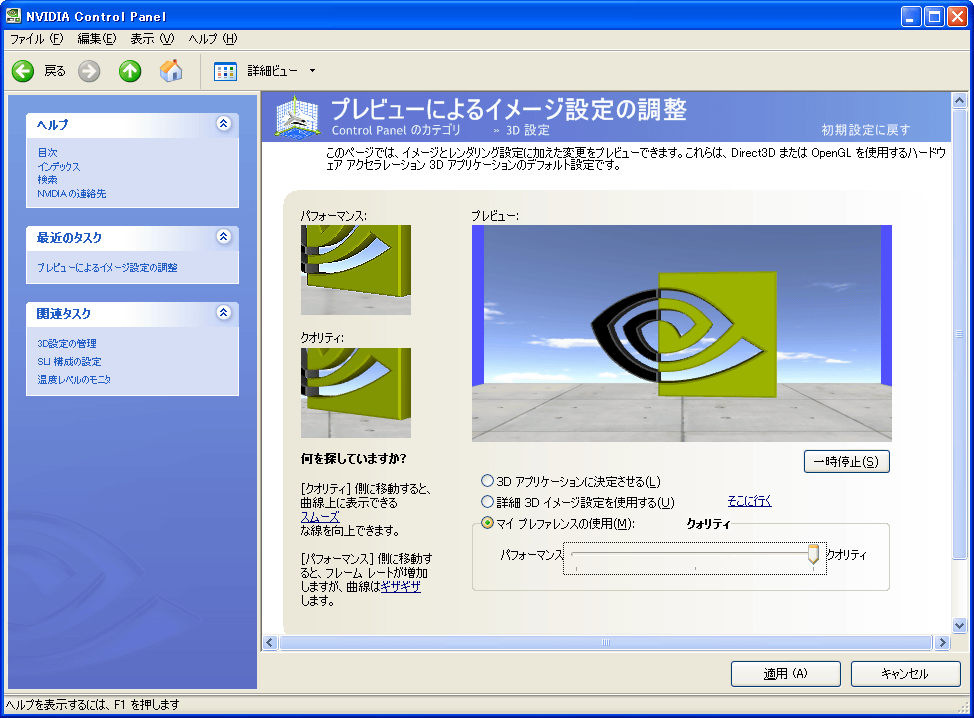Collapse the ヘルプ panel

point(224,124)
